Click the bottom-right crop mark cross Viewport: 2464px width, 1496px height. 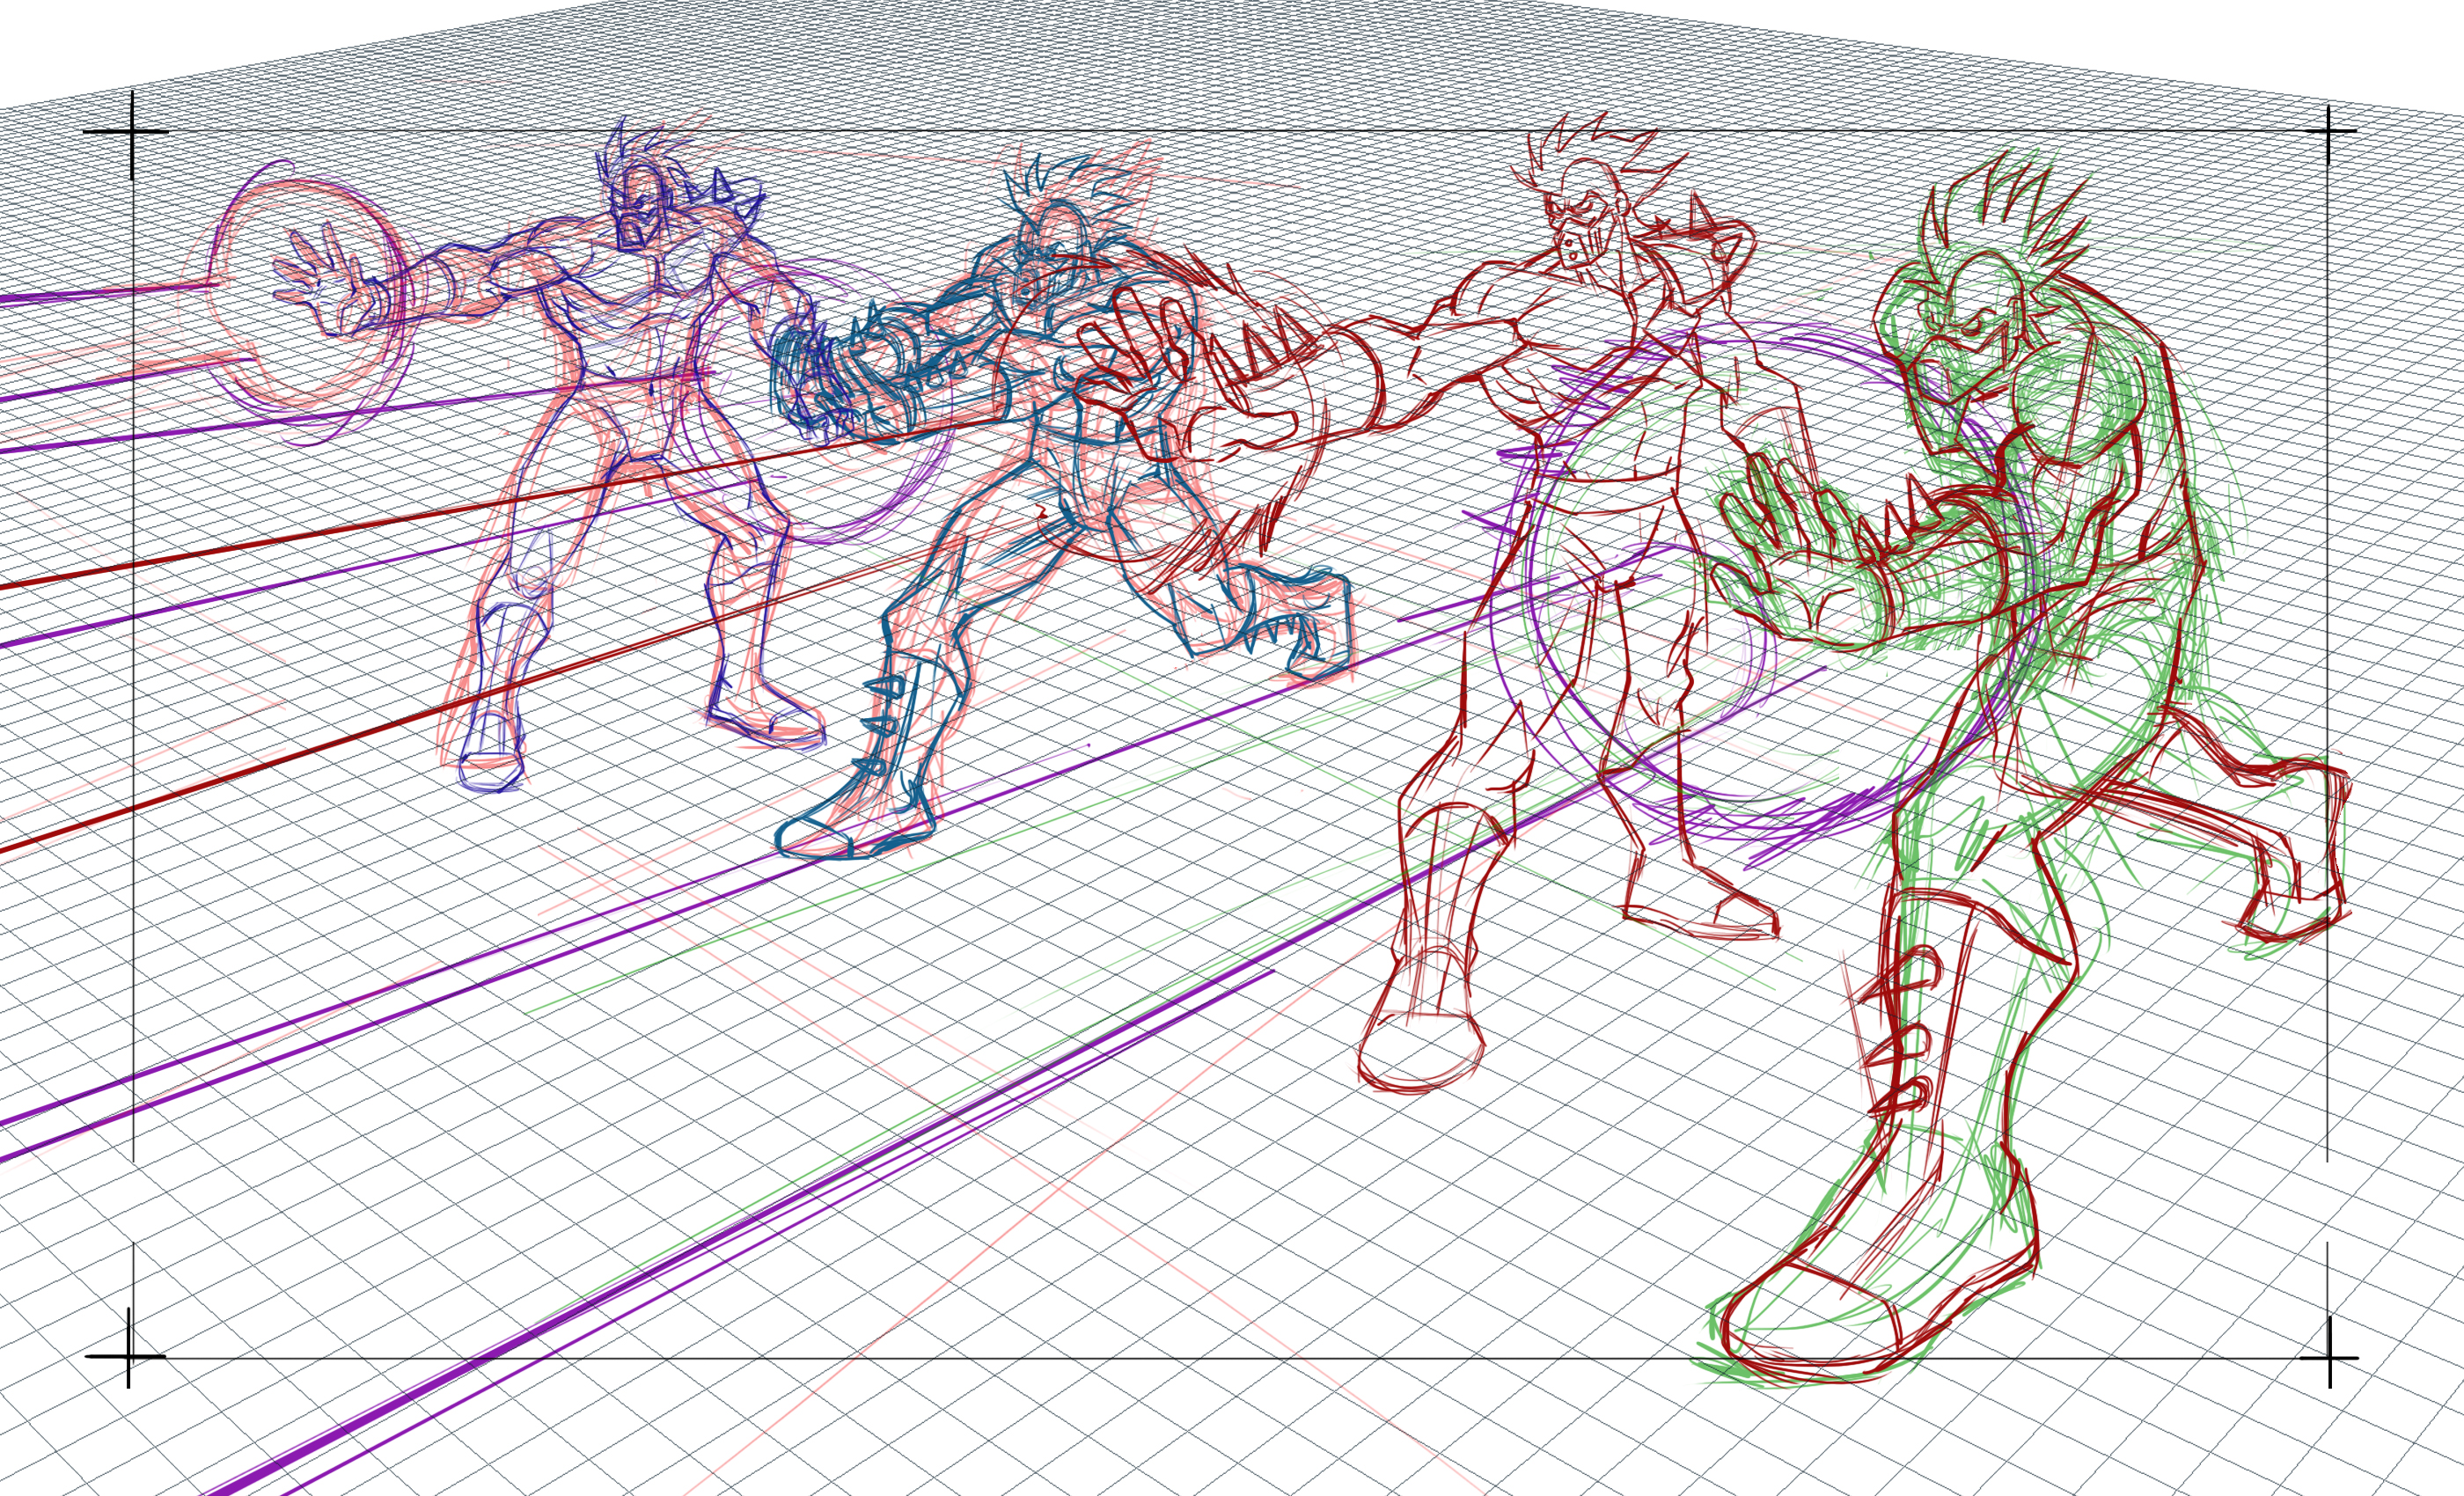tap(2330, 1357)
